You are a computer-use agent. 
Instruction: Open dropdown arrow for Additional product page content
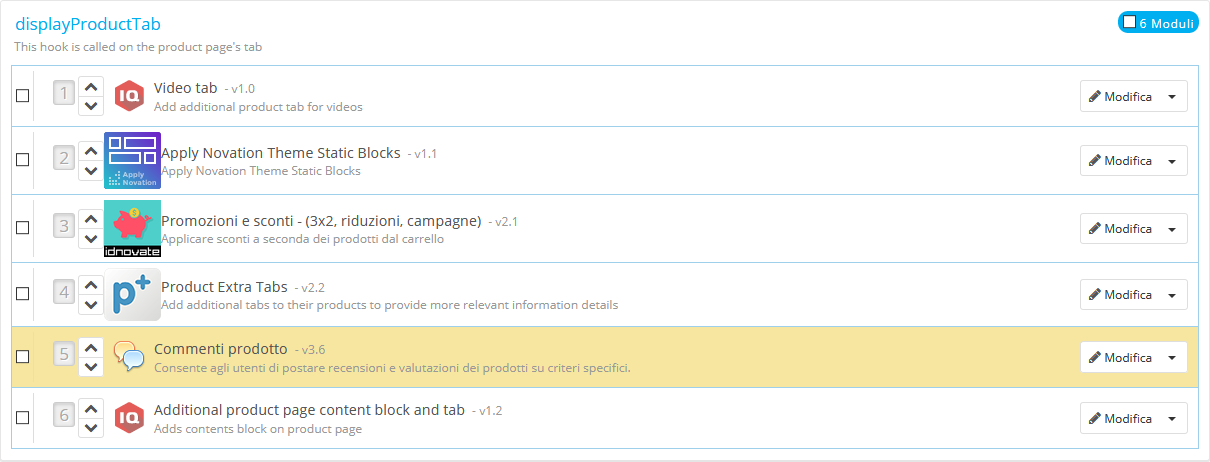point(1172,419)
